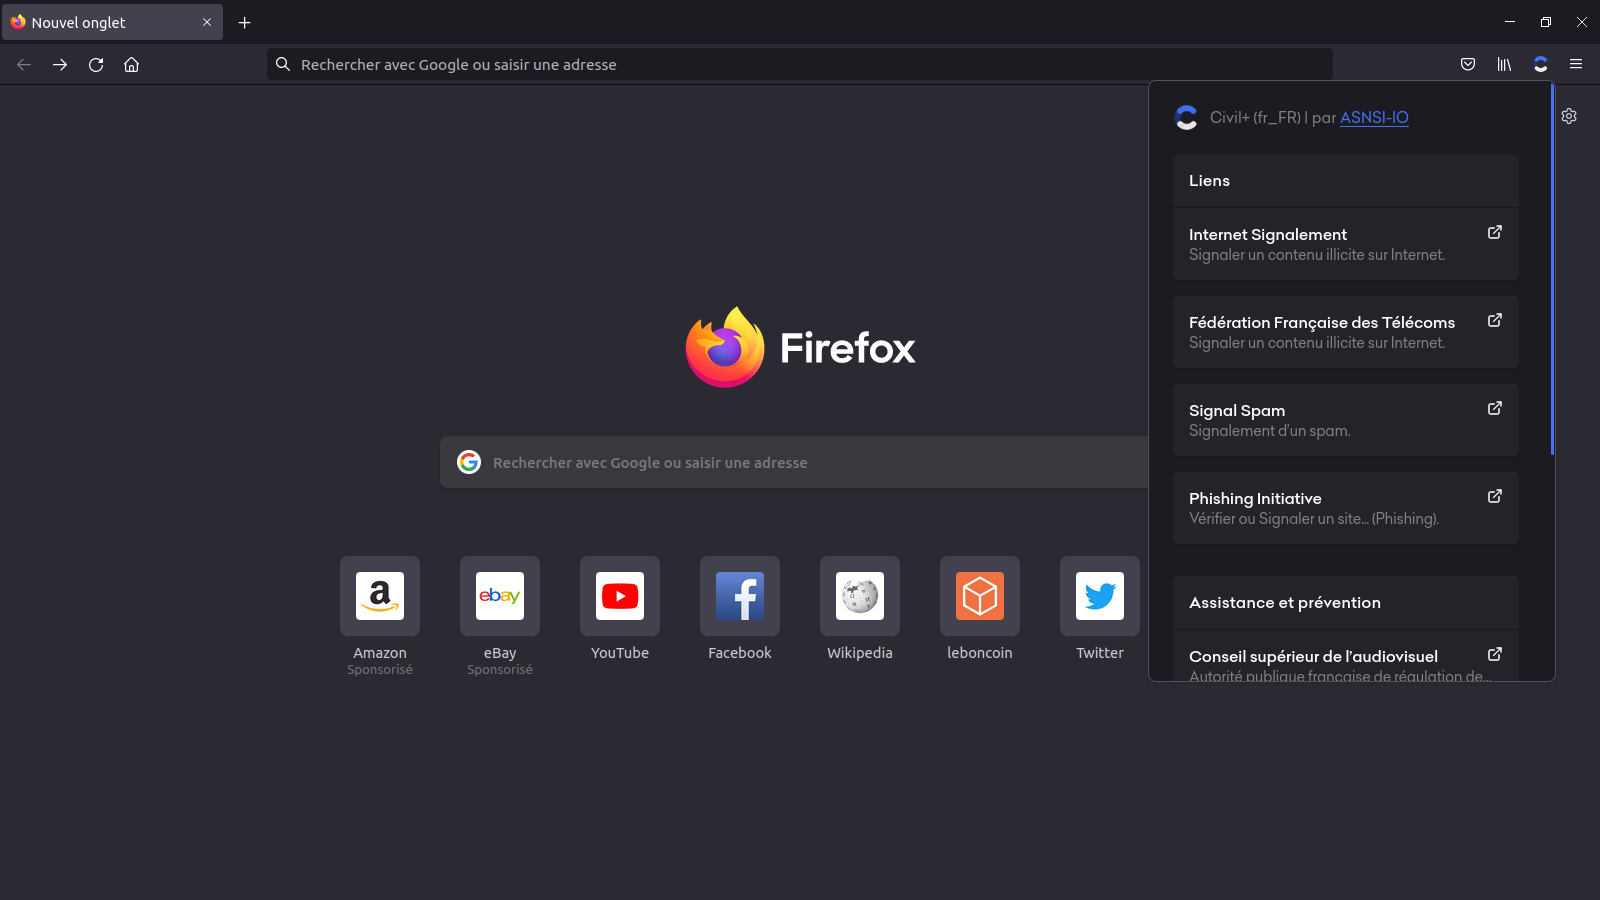The width and height of the screenshot is (1600, 900).
Task: Reload the current page
Action: [96, 64]
